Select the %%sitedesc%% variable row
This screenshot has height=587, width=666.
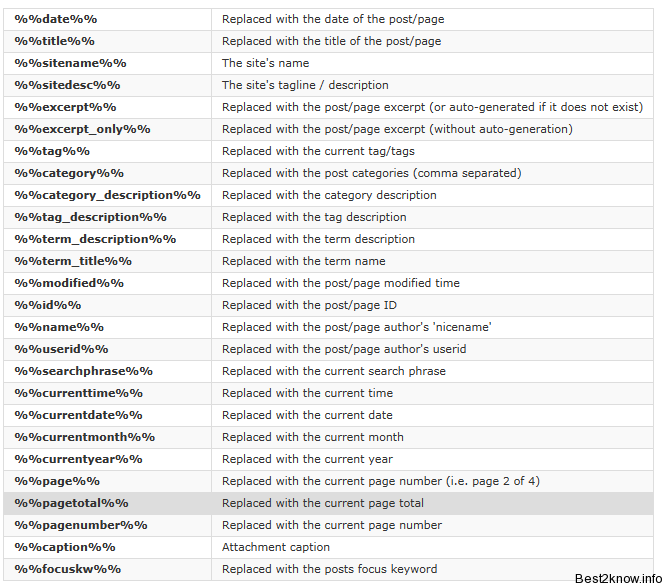click(328, 85)
